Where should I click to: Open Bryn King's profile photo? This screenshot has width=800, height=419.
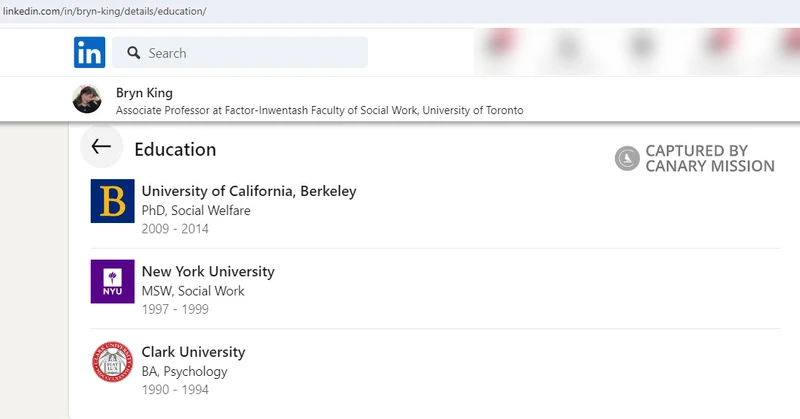[x=87, y=99]
